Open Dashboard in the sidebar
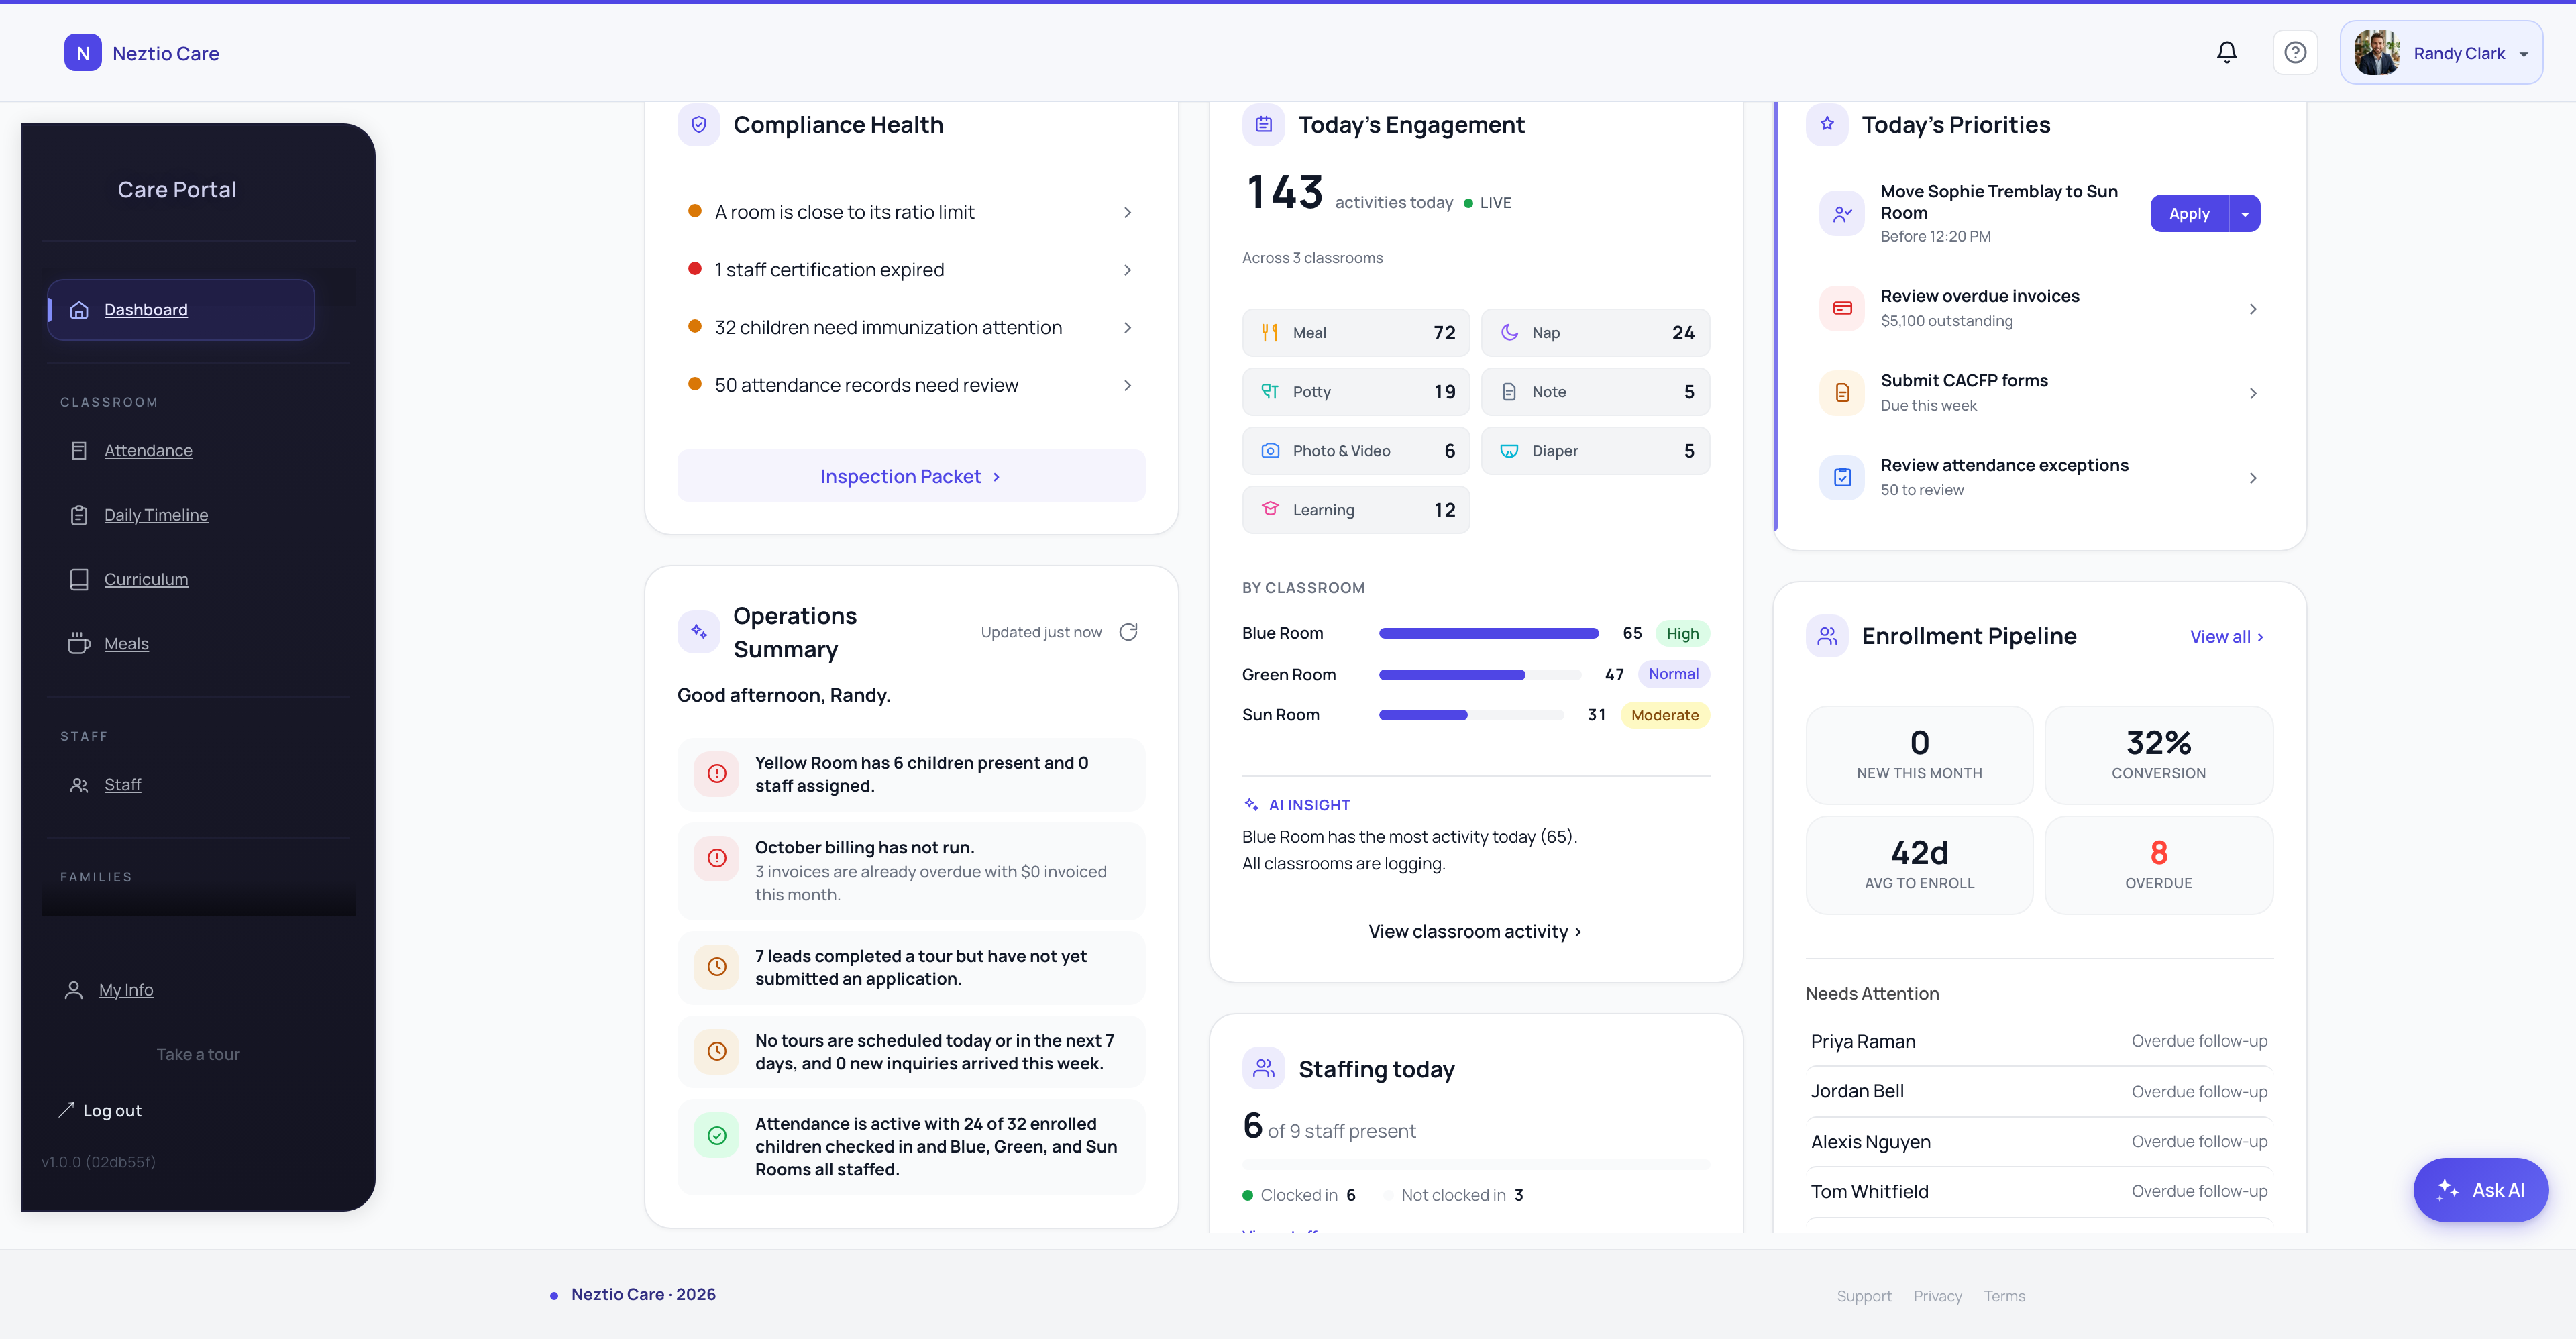Screen dimensions: 2576x1339 (181, 310)
